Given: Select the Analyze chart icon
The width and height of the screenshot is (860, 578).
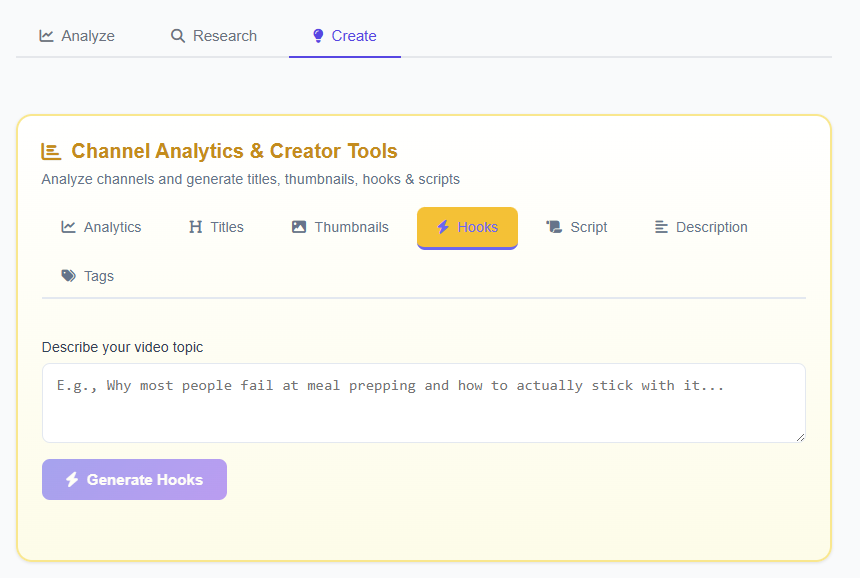Looking at the screenshot, I should tap(45, 35).
